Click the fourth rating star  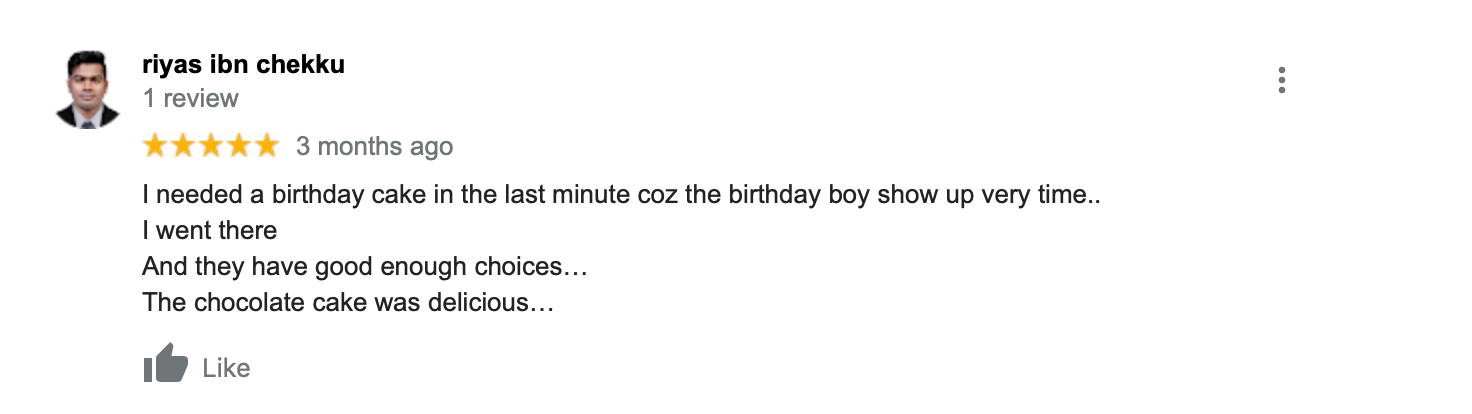pos(238,147)
